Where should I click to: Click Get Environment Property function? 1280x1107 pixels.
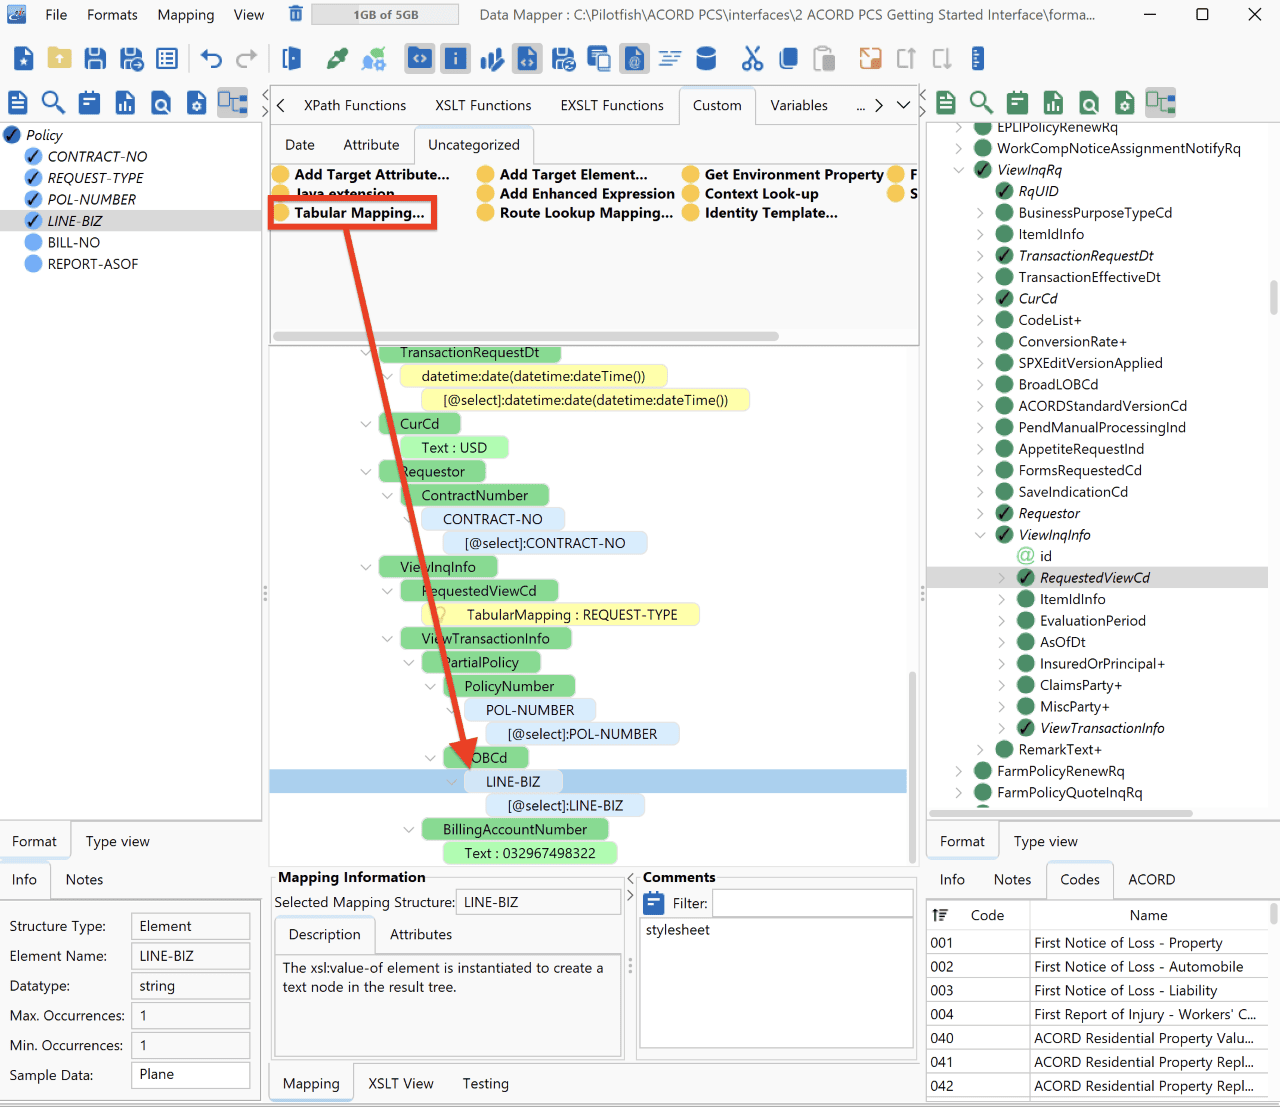pyautogui.click(x=784, y=175)
